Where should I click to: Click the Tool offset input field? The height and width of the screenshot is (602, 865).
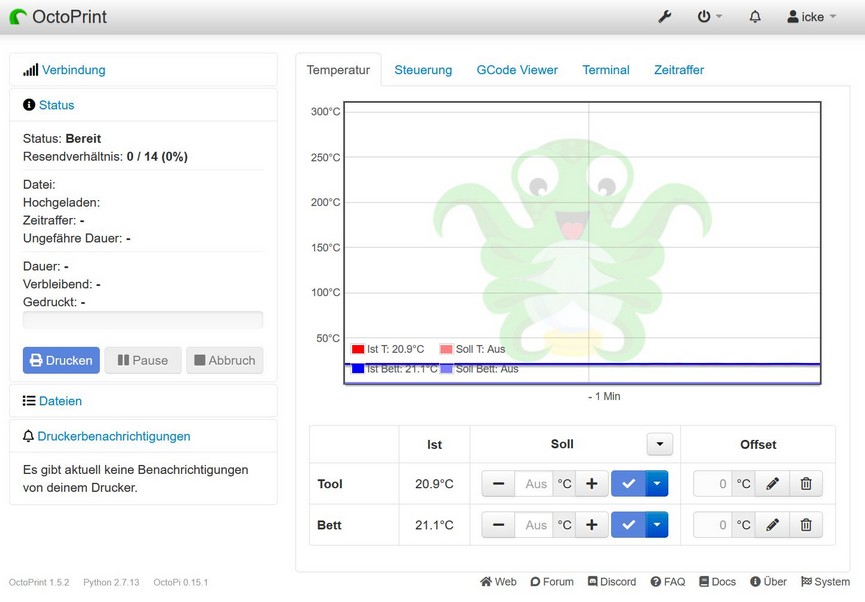coord(713,484)
